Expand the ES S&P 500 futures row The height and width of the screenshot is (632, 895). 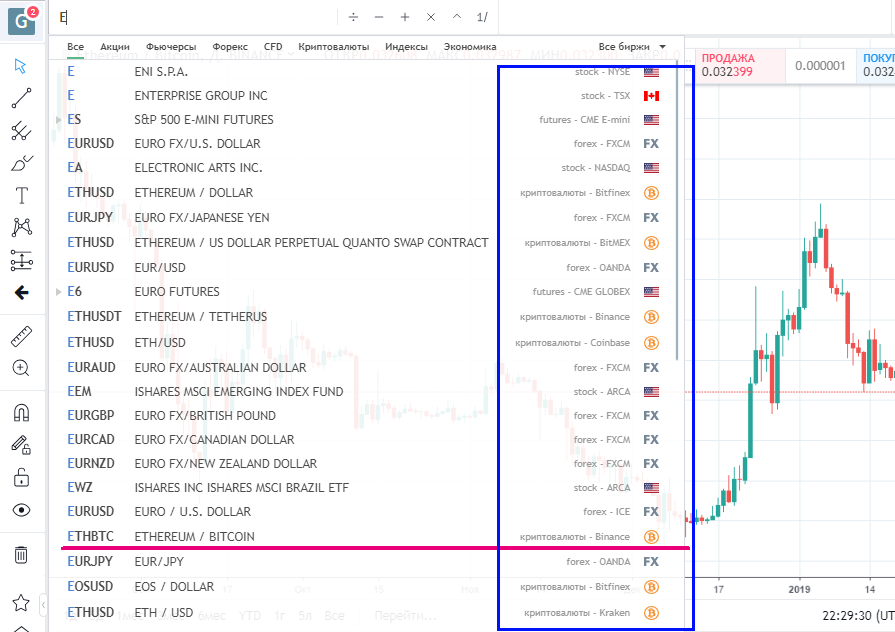point(58,119)
